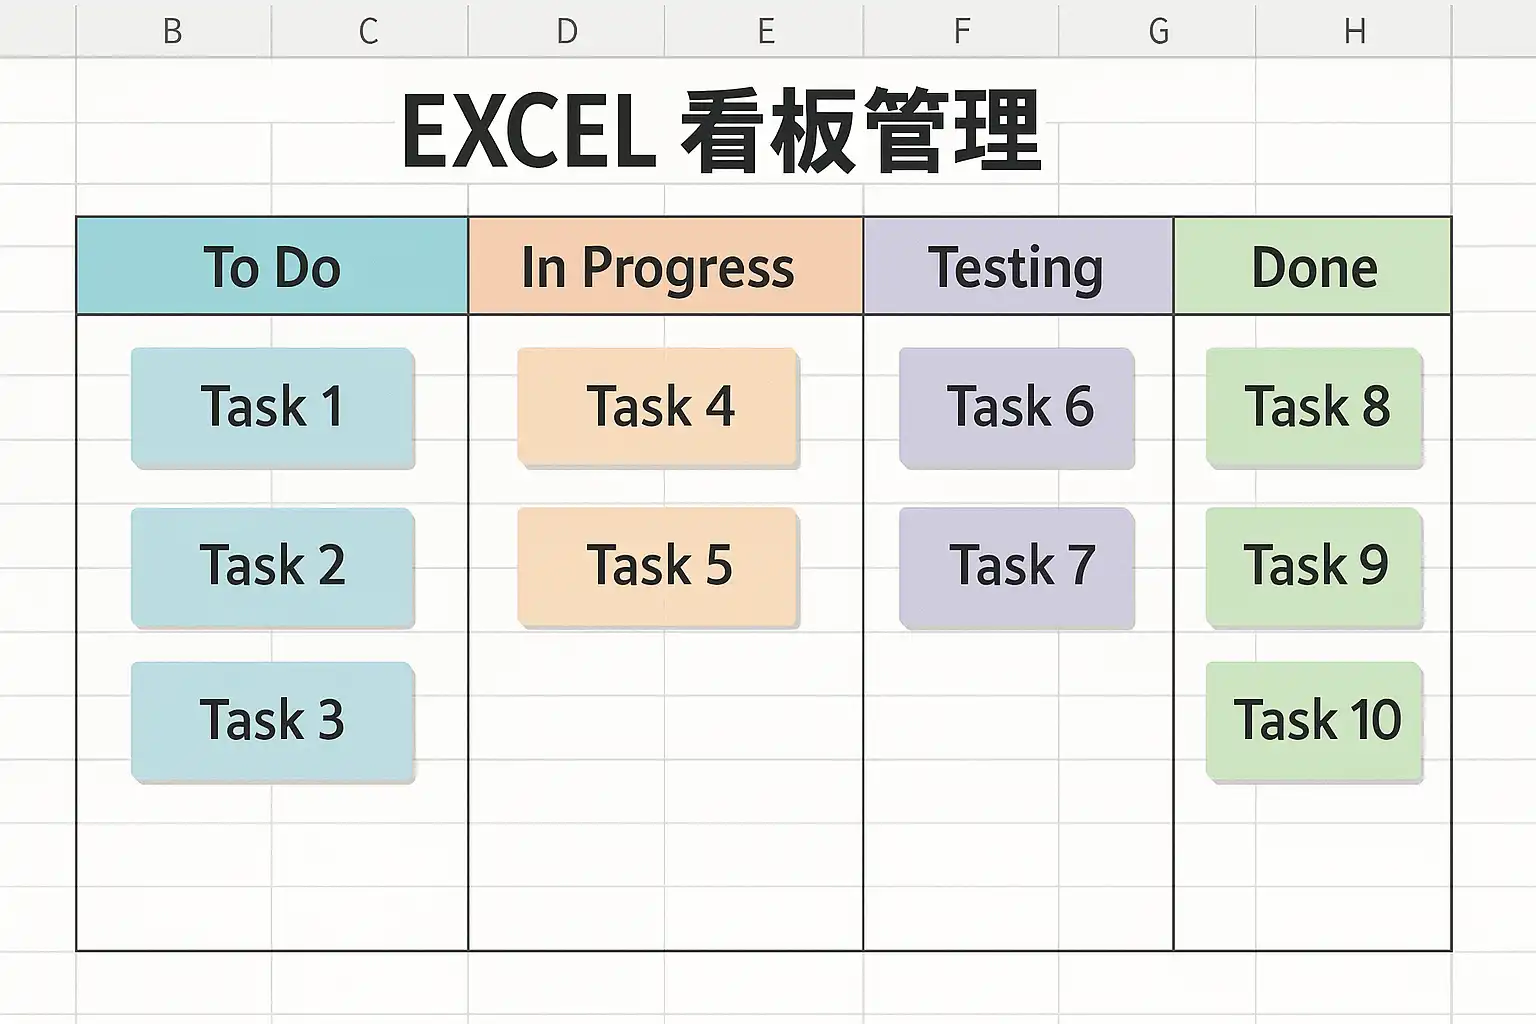Select the Task 4 card
Image resolution: width=1536 pixels, height=1024 pixels.
(x=658, y=407)
